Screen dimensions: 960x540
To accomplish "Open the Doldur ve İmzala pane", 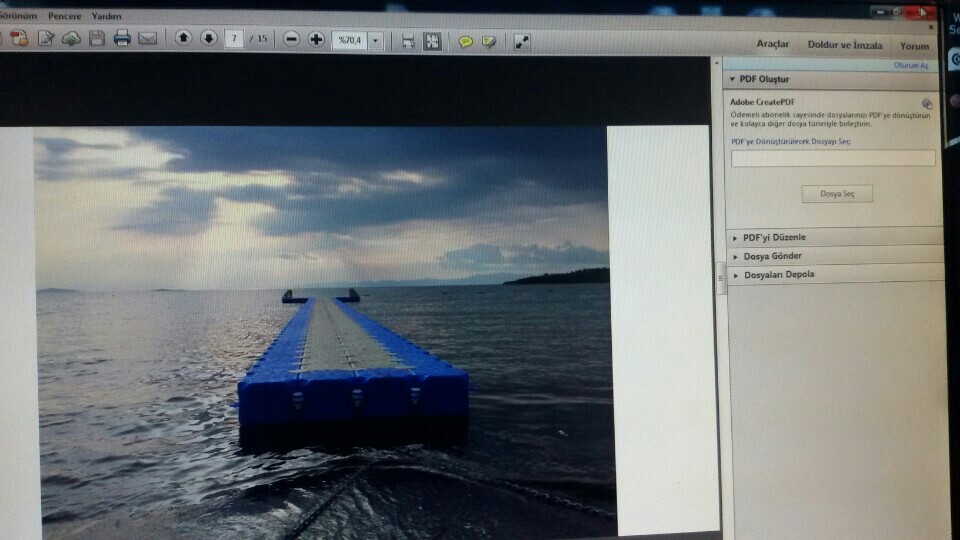I will [845, 45].
